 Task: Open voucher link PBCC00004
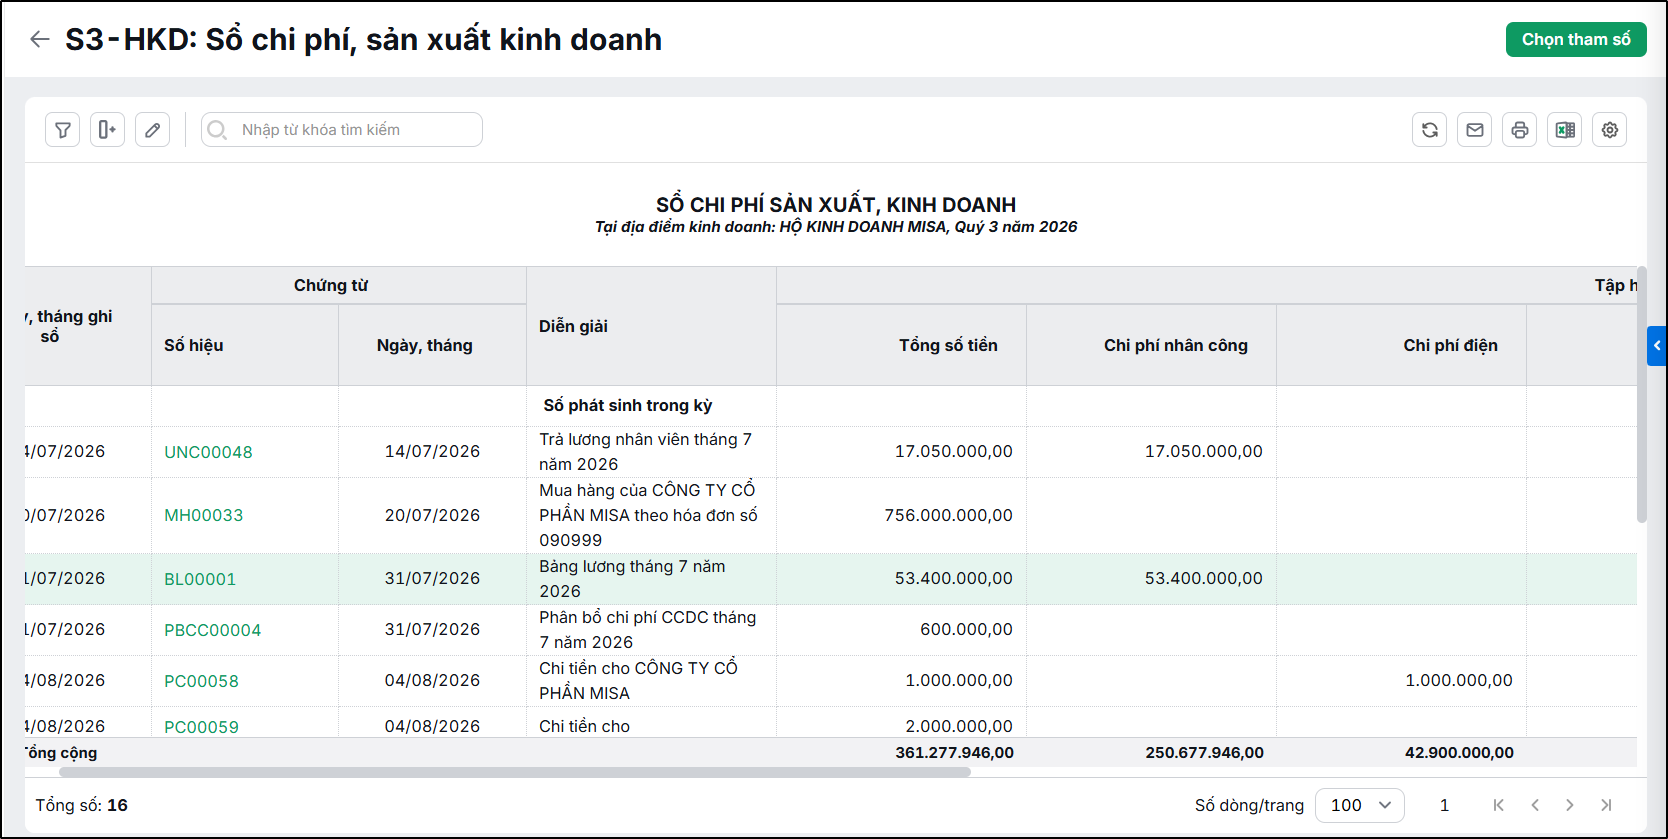pos(212,630)
